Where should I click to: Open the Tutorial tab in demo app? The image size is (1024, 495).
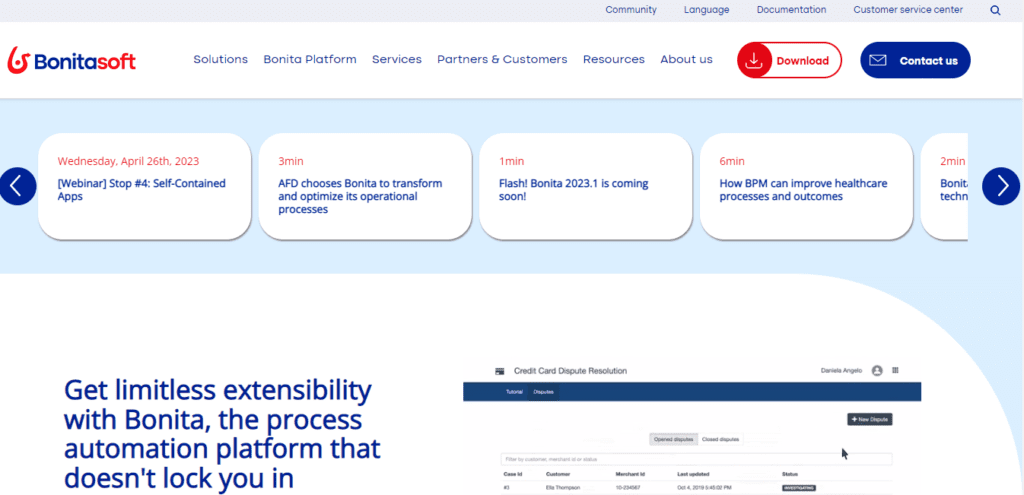pyautogui.click(x=514, y=392)
